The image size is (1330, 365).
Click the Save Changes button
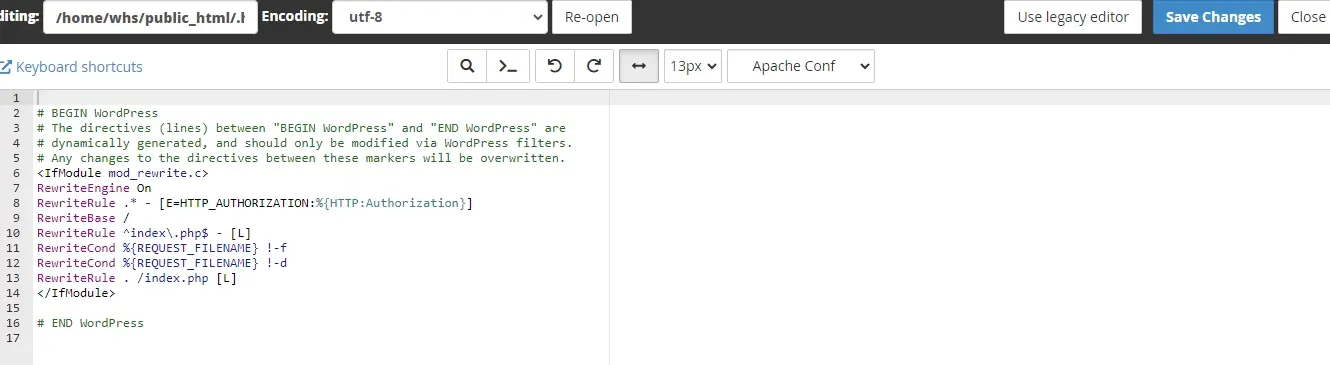click(x=1213, y=17)
